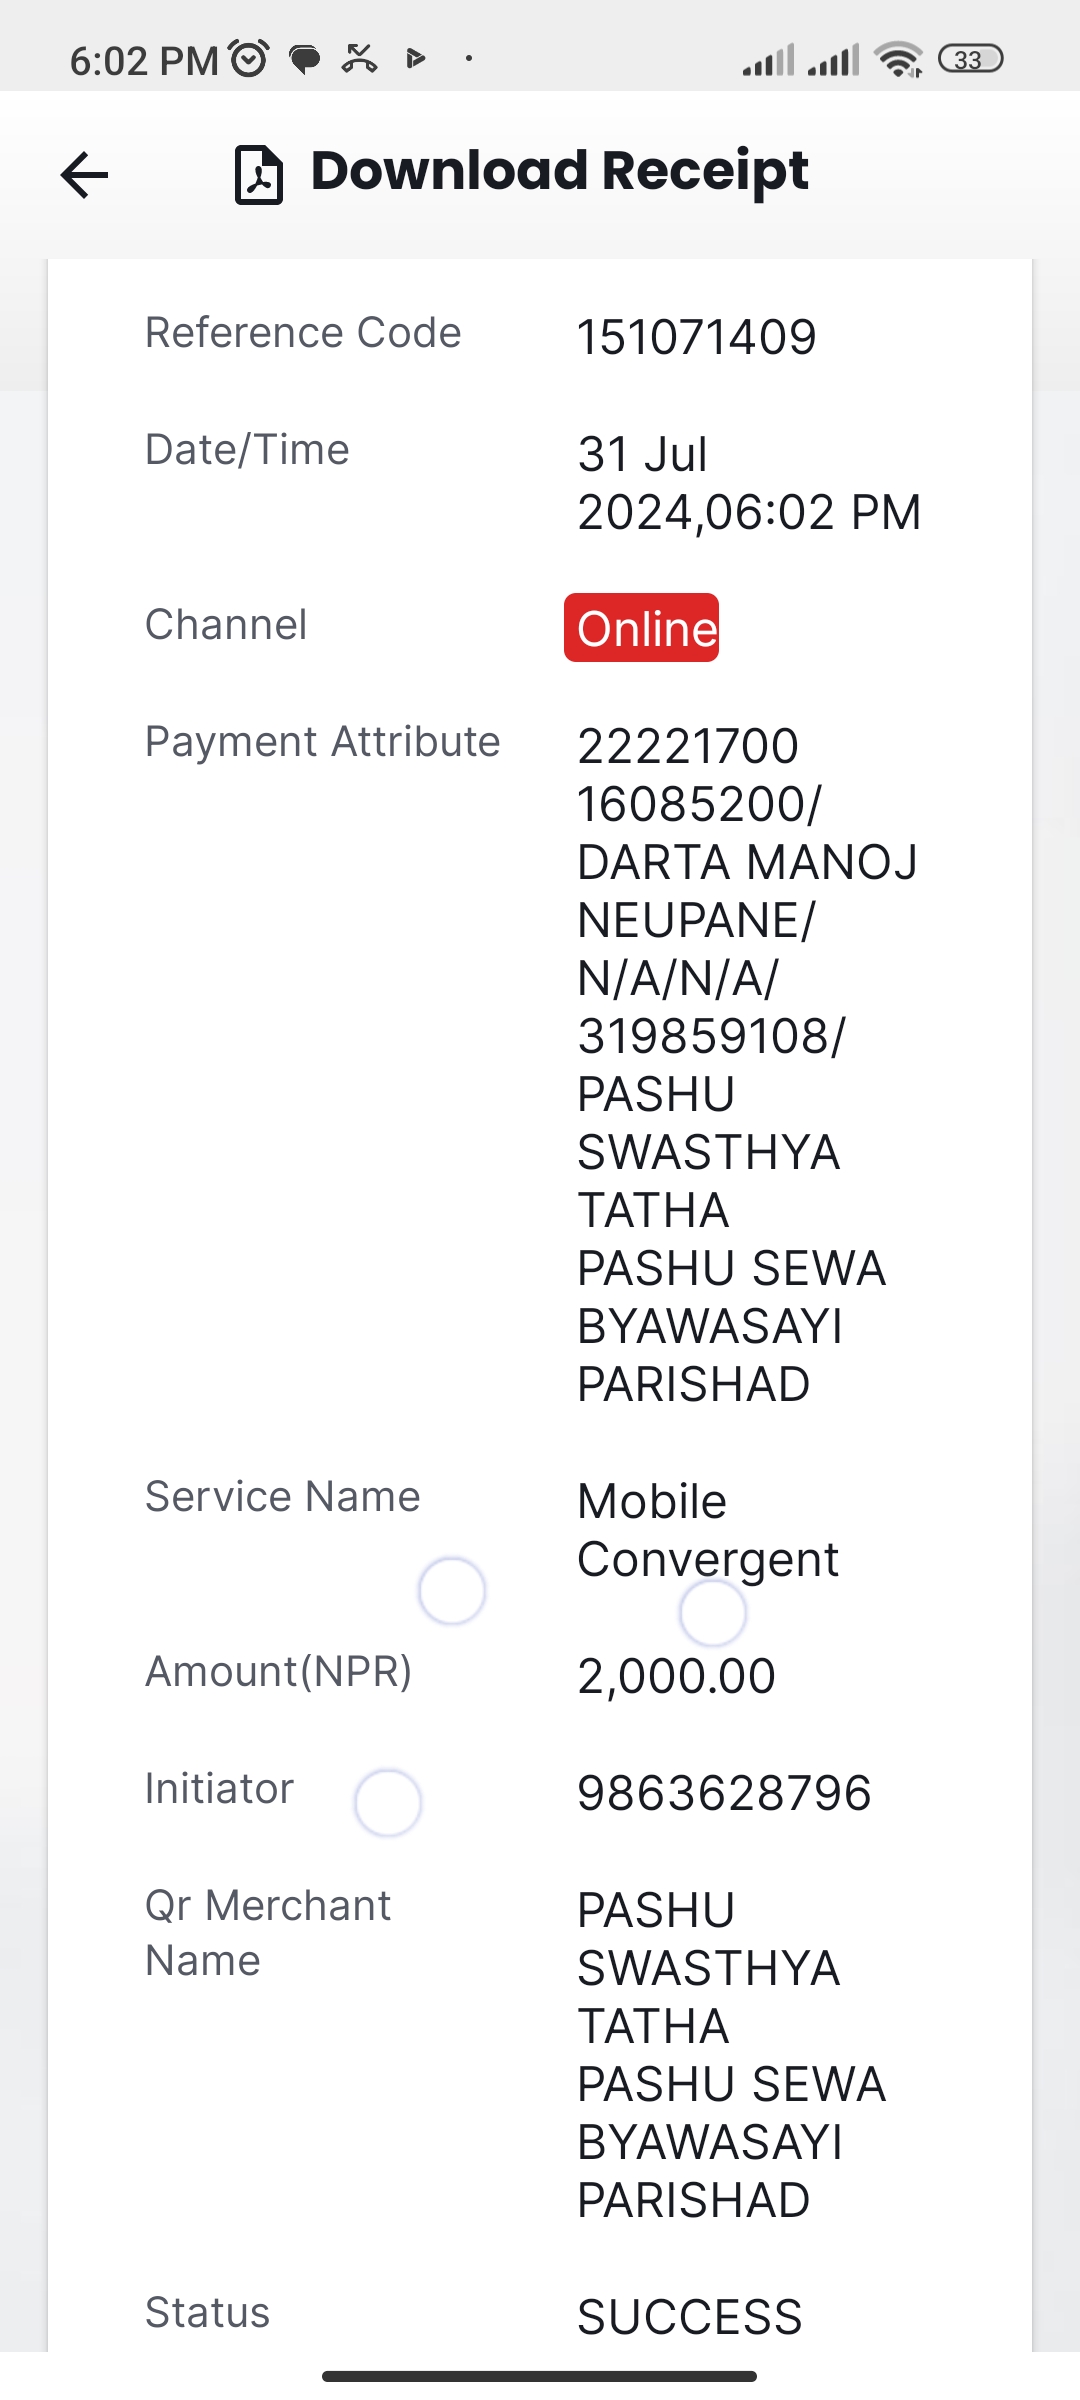Screen dimensions: 1080x2400
Task: Tap the battery level indicator
Action: point(970,59)
